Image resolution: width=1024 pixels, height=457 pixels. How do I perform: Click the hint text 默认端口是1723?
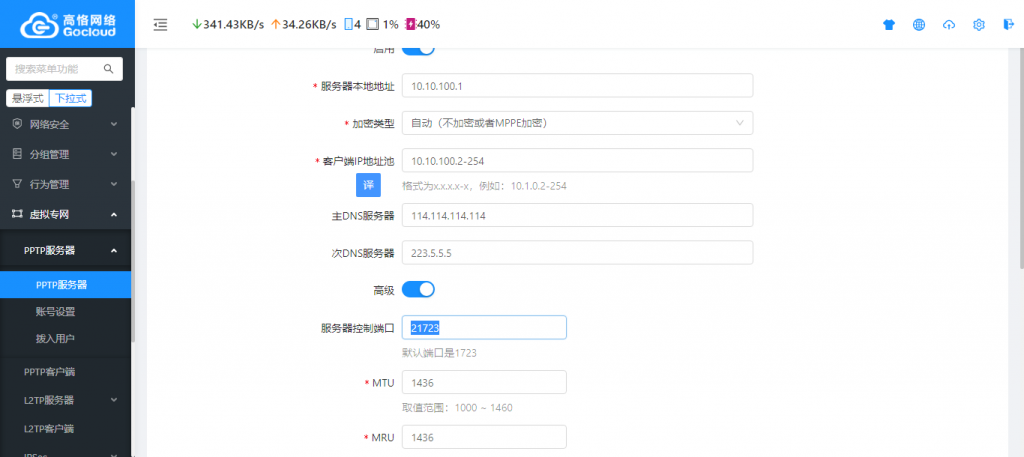click(439, 353)
